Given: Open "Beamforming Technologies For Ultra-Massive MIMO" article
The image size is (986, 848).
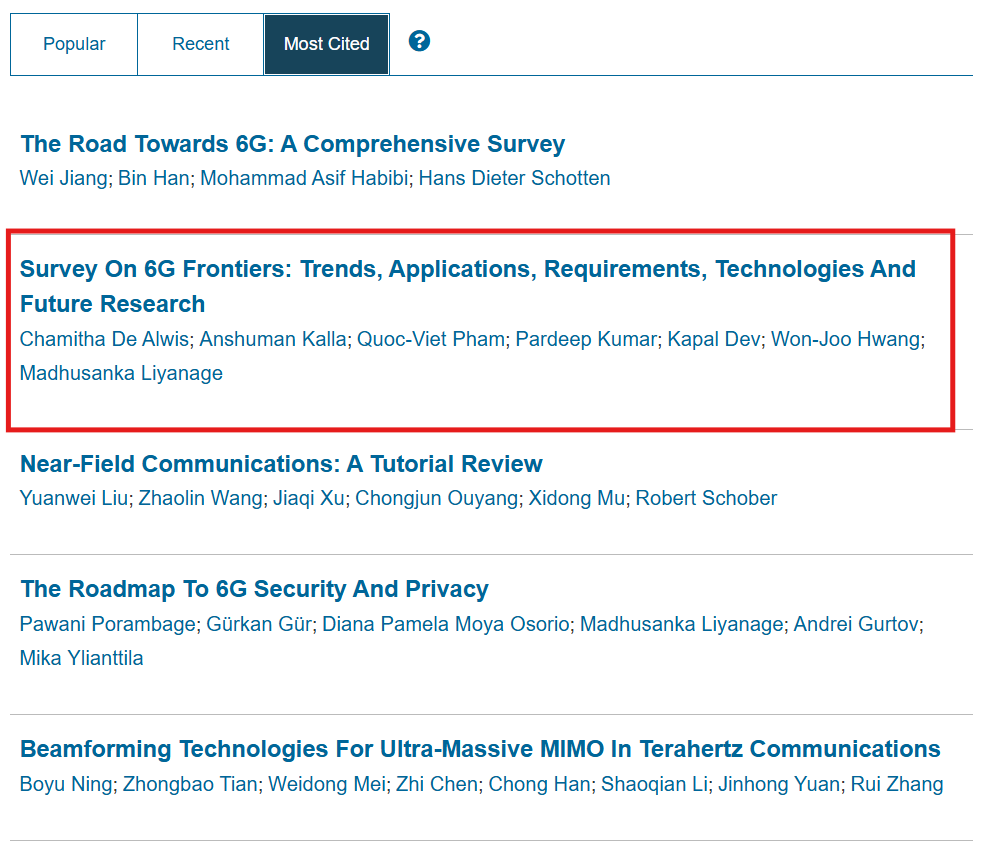Looking at the screenshot, I should [x=480, y=749].
